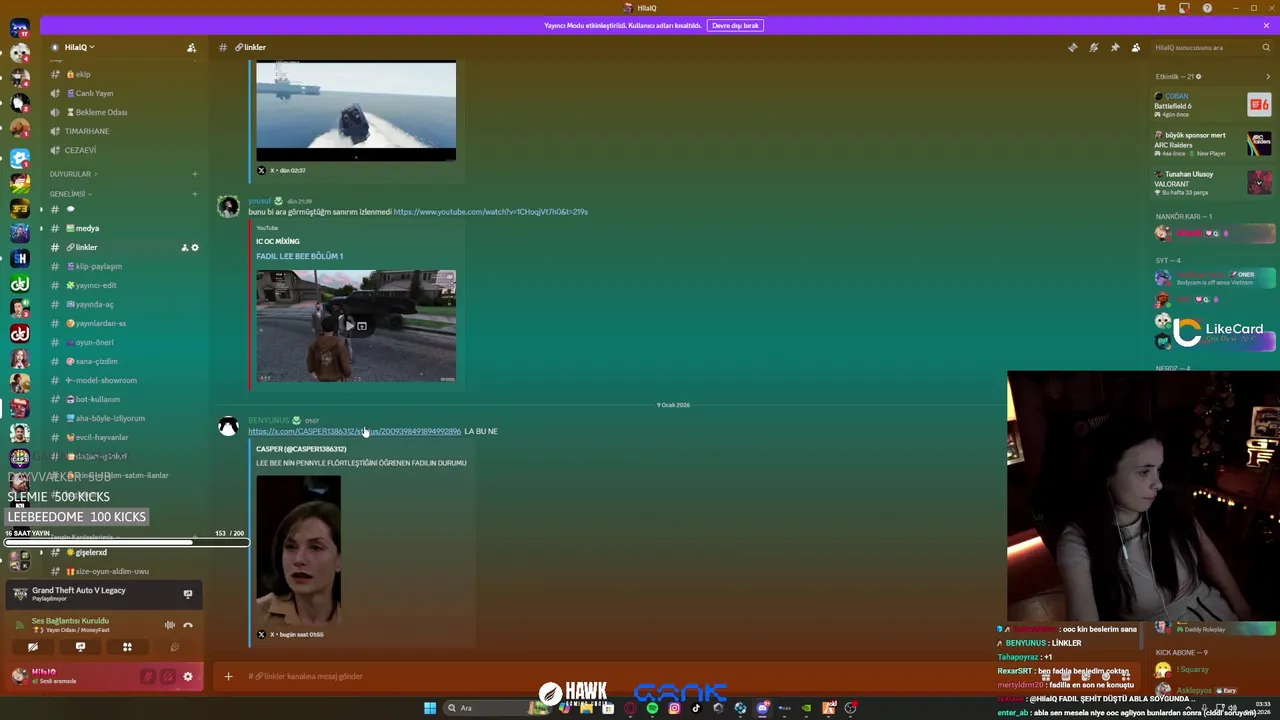Share Grand Theft Auto V screen icon

point(187,594)
